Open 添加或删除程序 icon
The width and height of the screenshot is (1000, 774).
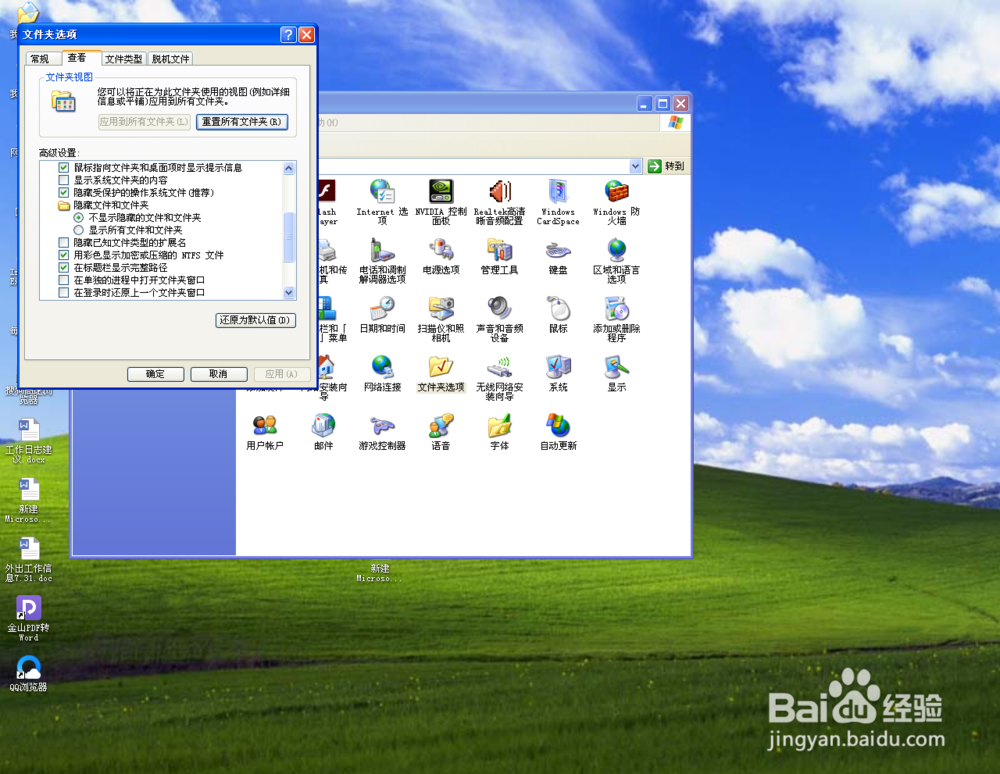[617, 319]
